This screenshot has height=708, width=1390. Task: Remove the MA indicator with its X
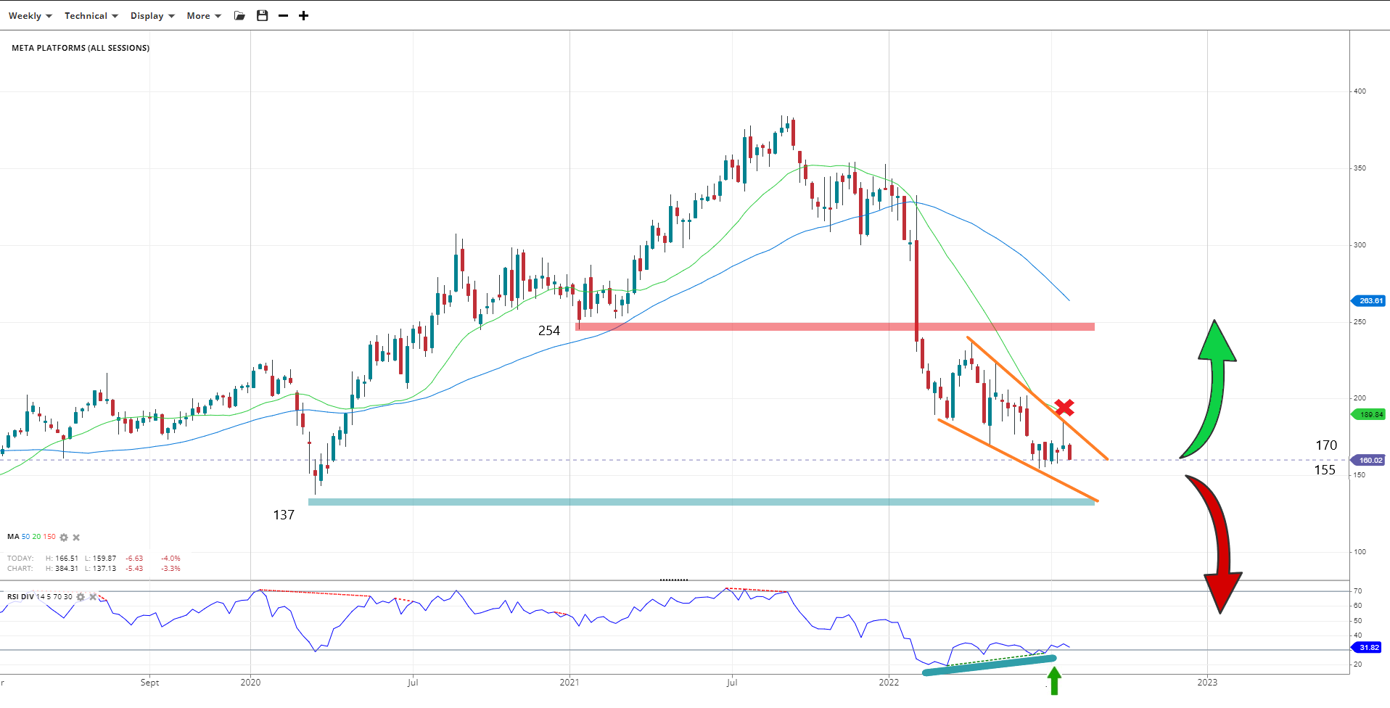point(76,538)
